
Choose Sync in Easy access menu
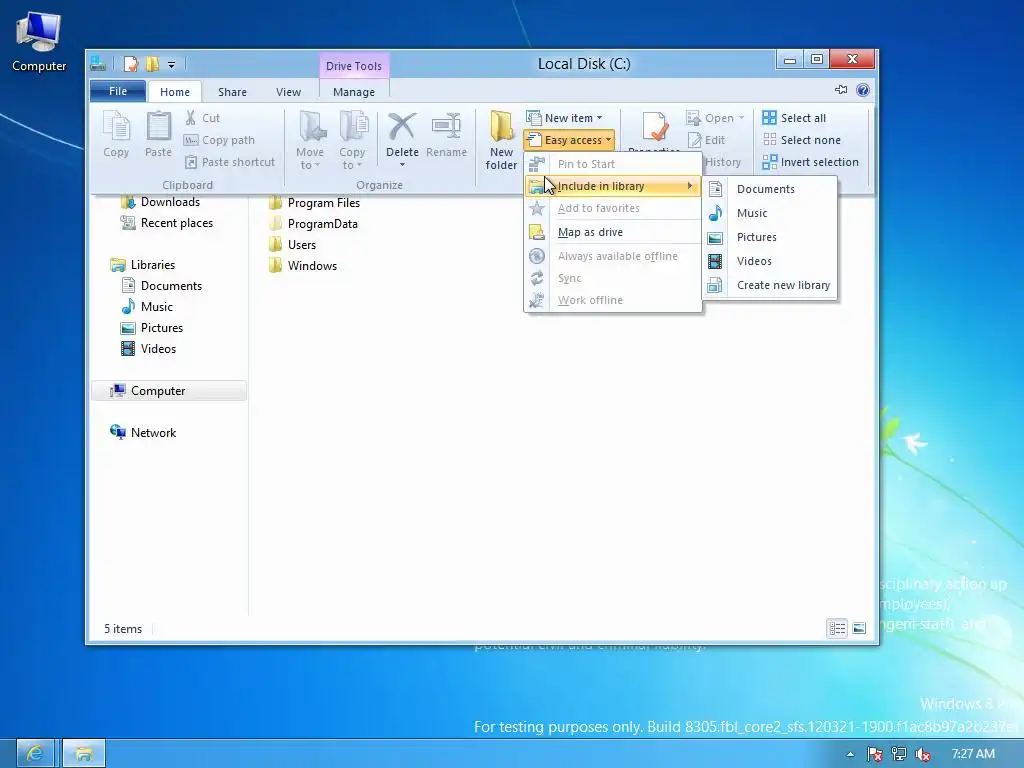coord(613,278)
